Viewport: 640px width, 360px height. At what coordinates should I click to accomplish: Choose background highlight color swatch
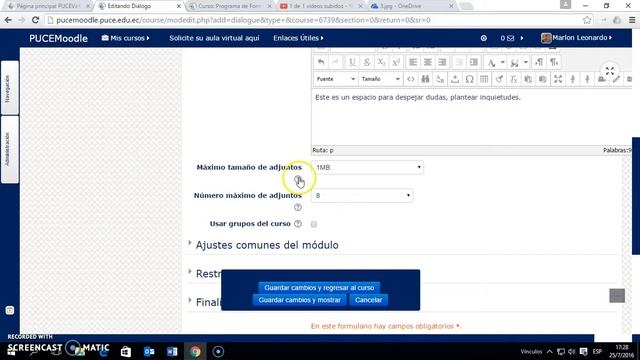(x=515, y=62)
